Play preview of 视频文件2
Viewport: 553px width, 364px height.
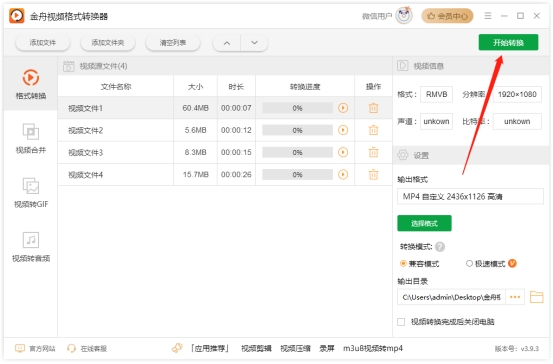[x=343, y=130]
